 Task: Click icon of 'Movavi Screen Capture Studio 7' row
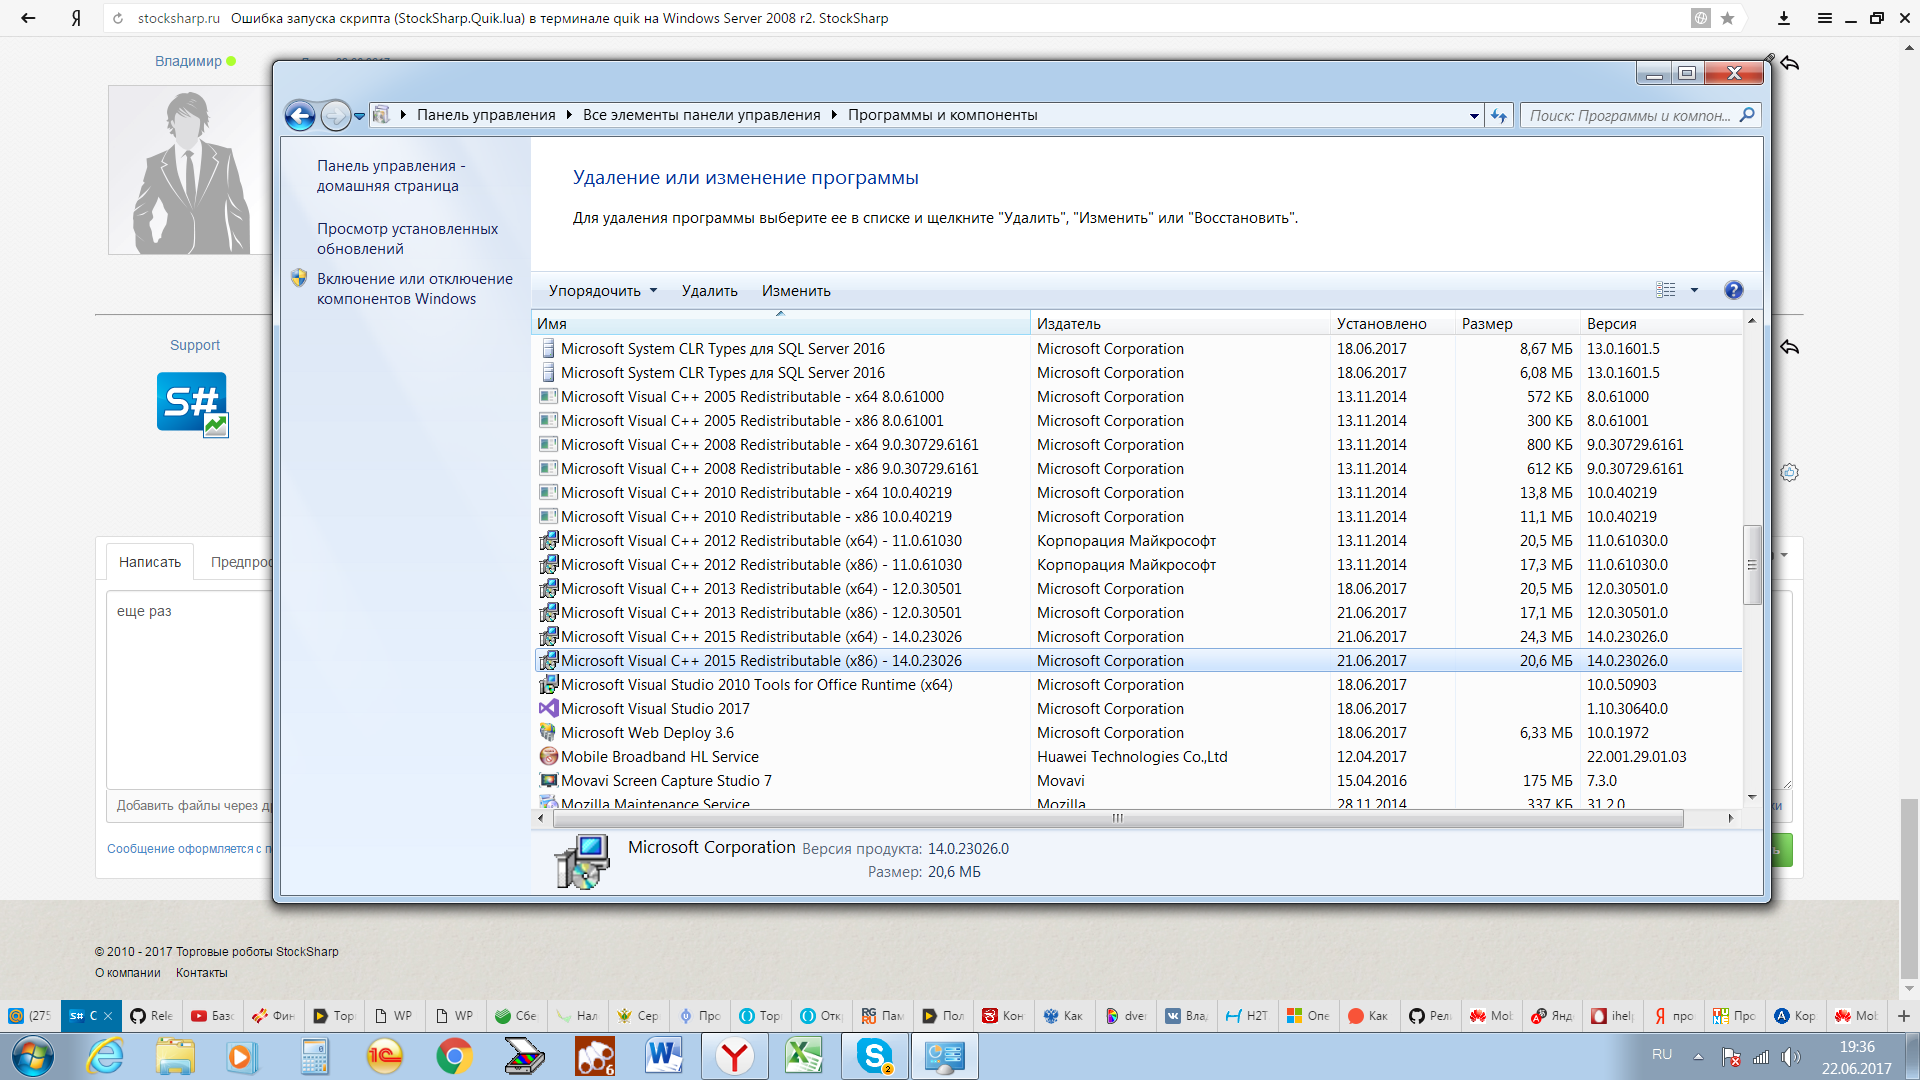pyautogui.click(x=548, y=781)
